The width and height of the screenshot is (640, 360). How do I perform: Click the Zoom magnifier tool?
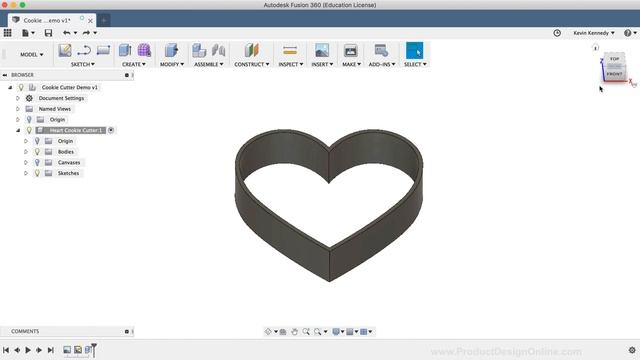pyautogui.click(x=306, y=332)
